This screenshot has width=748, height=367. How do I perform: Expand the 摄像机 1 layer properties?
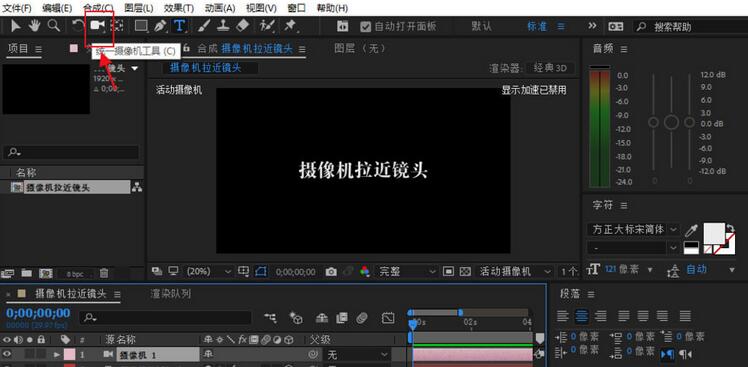57,355
